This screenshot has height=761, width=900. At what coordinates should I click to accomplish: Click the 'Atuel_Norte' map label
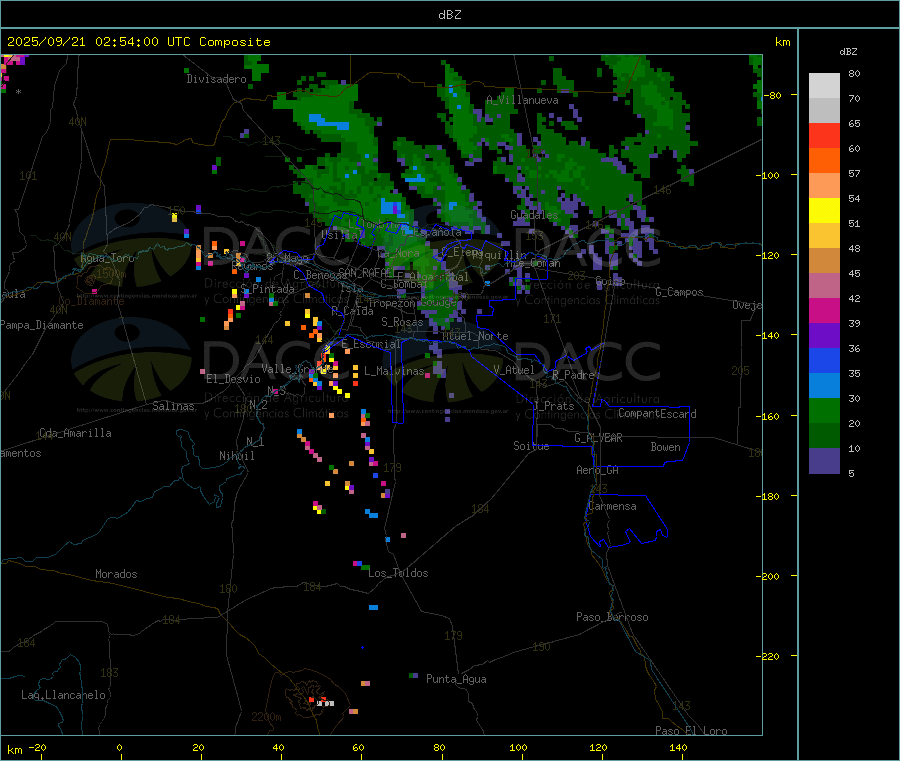coord(475,336)
